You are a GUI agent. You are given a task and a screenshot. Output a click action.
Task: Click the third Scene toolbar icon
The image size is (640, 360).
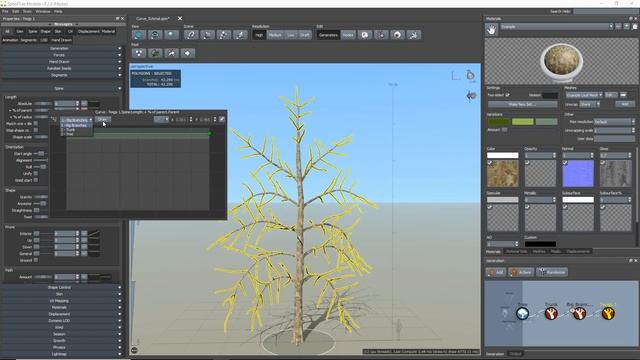click(224, 35)
